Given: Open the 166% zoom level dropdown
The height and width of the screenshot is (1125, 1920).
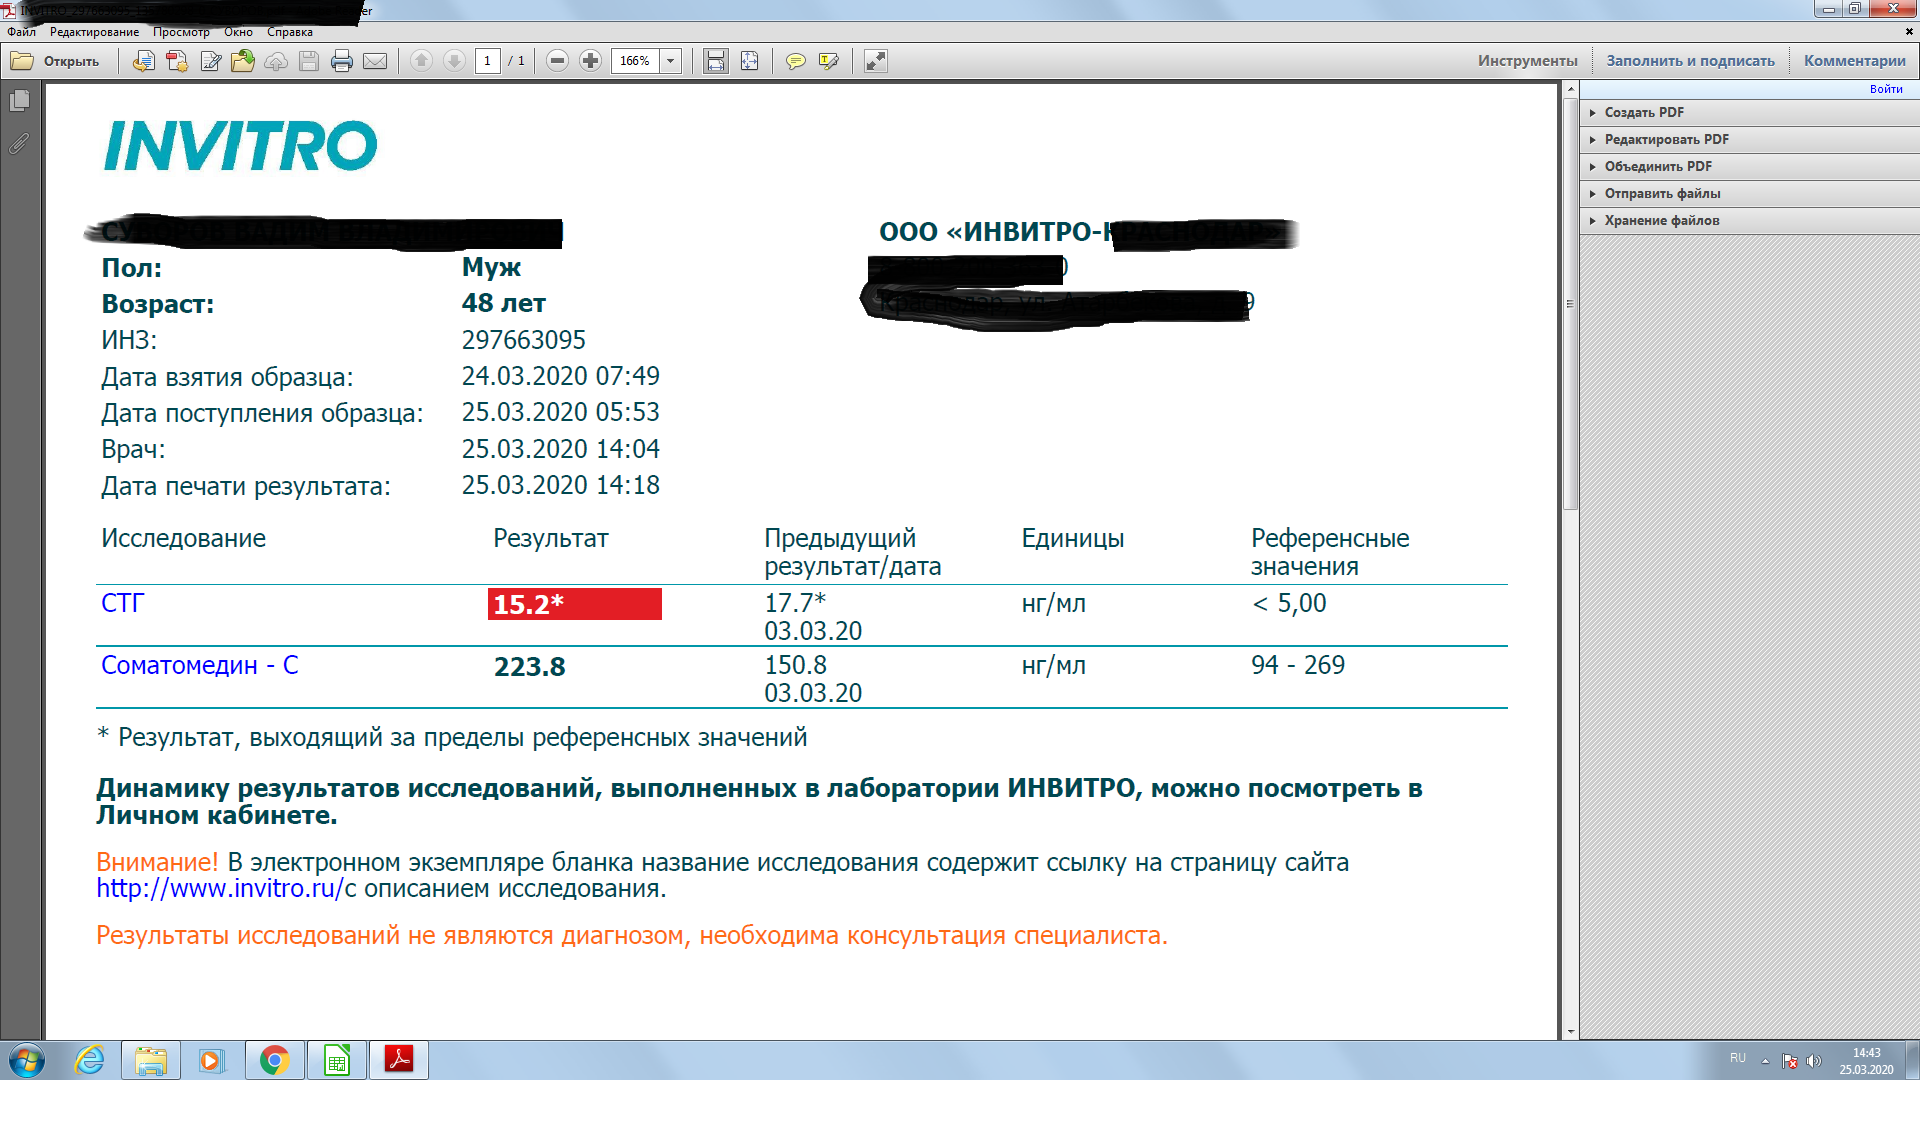Looking at the screenshot, I should (x=671, y=61).
